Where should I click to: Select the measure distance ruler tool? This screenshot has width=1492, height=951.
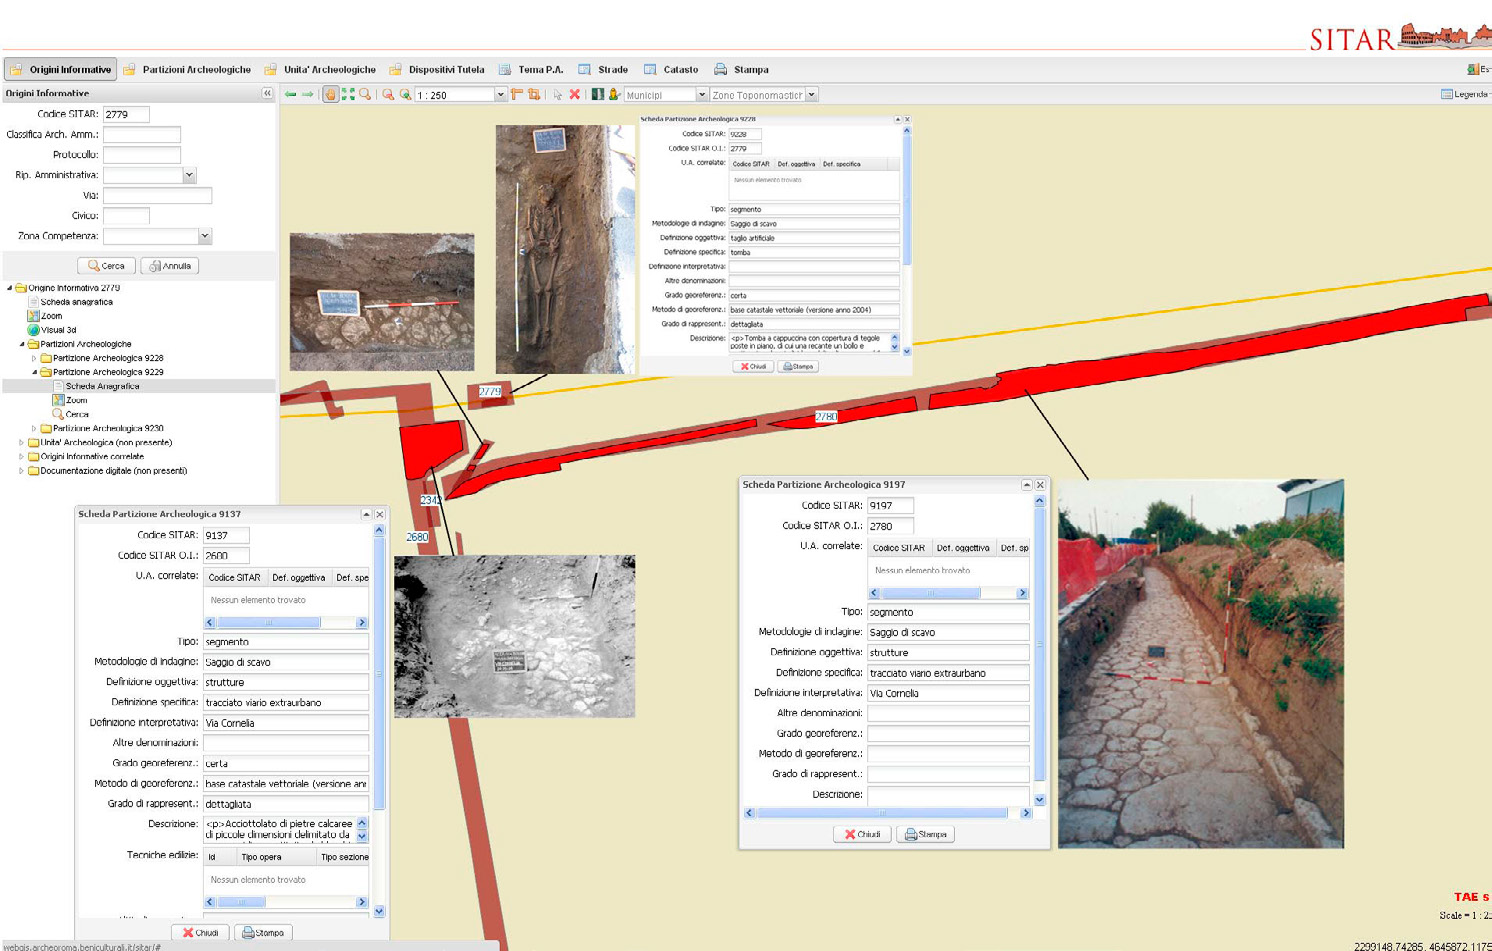(517, 95)
